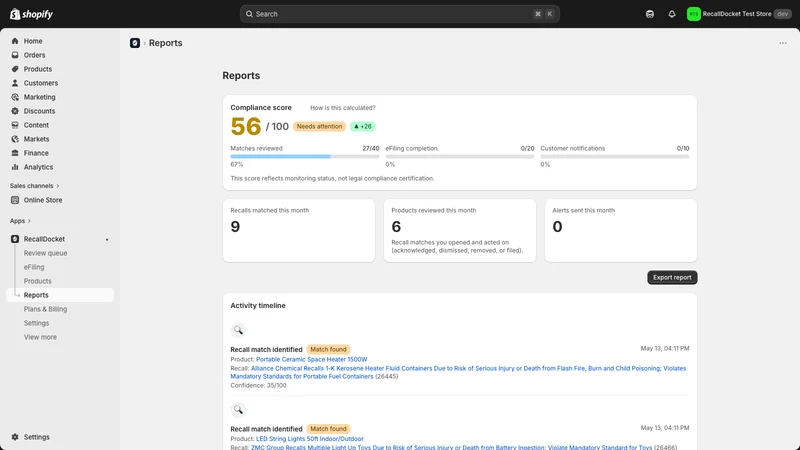Image resolution: width=800 pixels, height=450 pixels.
Task: Open Alliance Chemical Recalls Kerosene Heater link
Action: (x=458, y=372)
